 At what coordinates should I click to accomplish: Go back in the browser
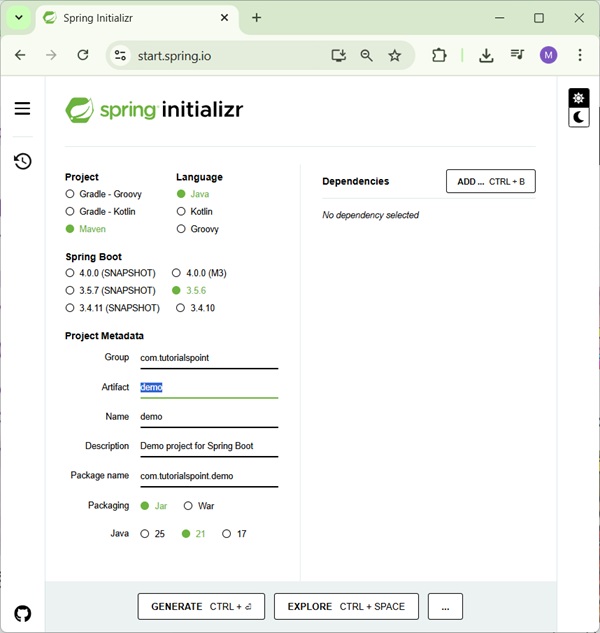20,55
